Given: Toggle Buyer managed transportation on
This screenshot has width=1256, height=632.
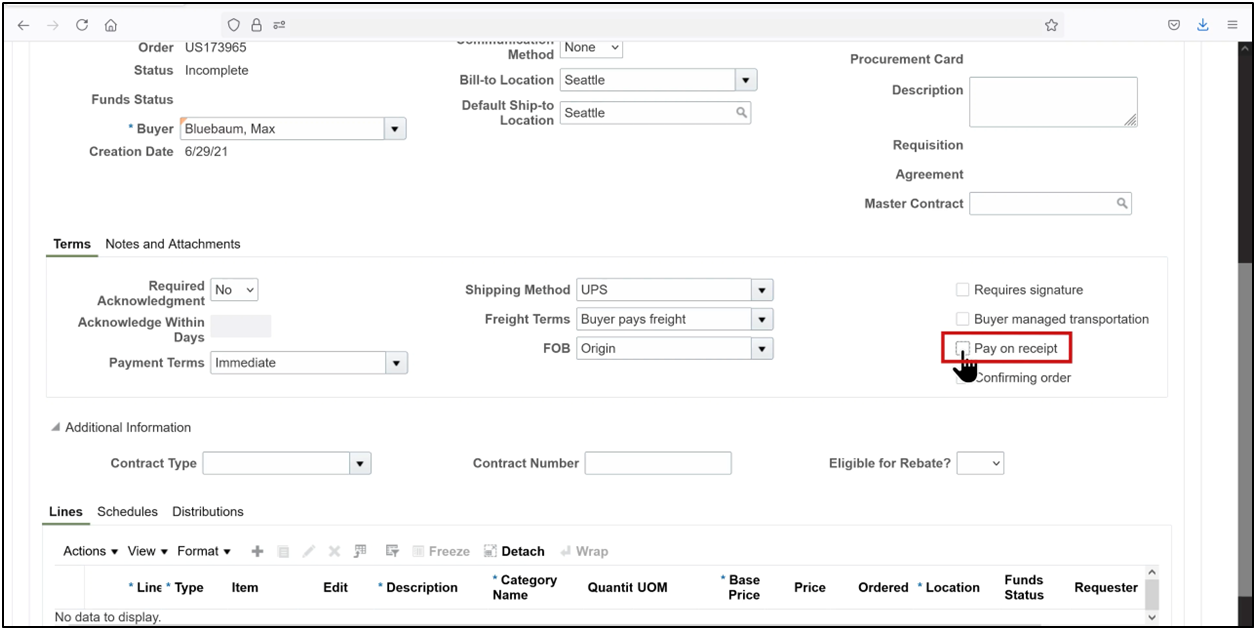Looking at the screenshot, I should pos(962,319).
